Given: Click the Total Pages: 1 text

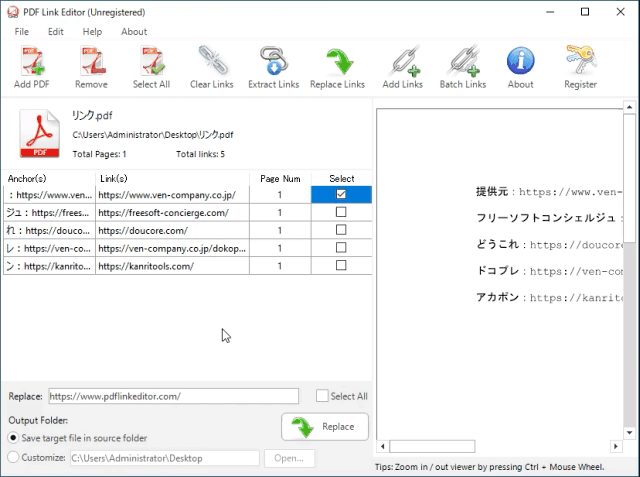Looking at the screenshot, I should (99, 154).
